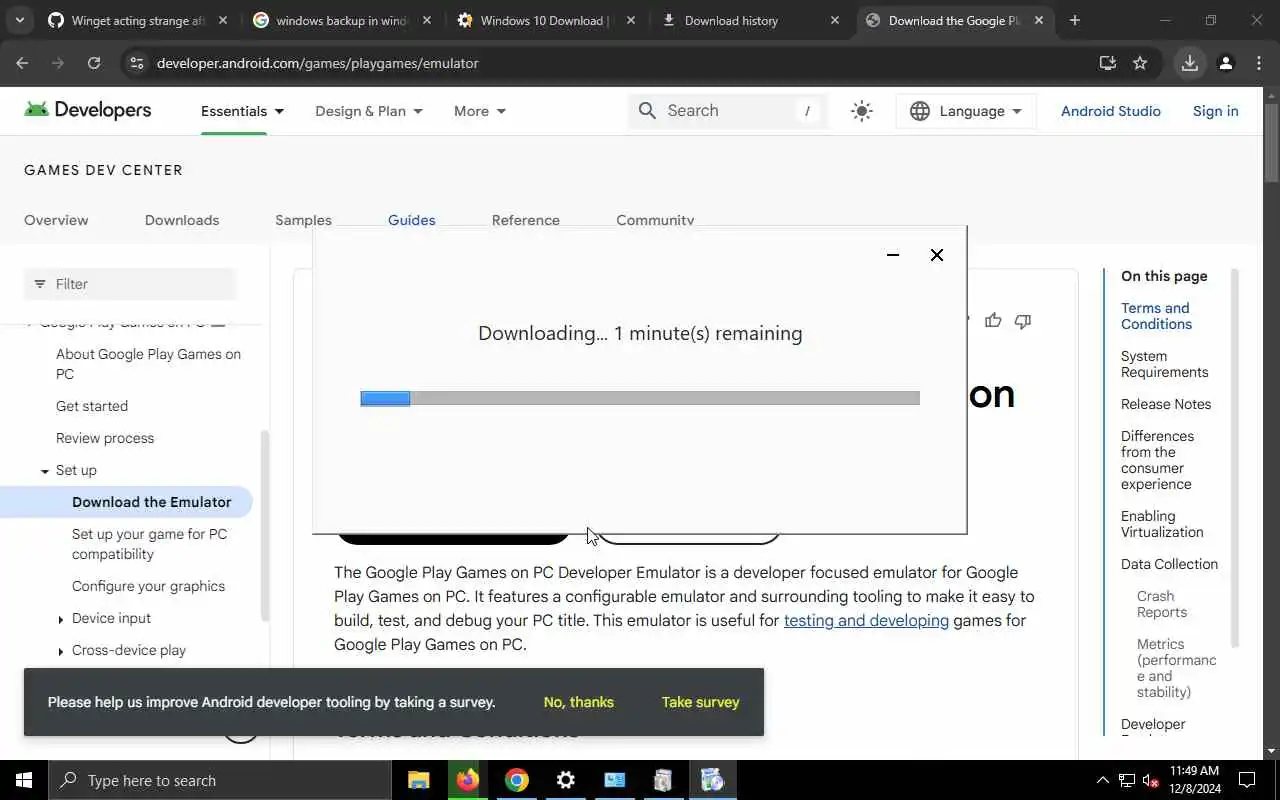Click the download progress bar
This screenshot has height=800, width=1280.
point(640,398)
